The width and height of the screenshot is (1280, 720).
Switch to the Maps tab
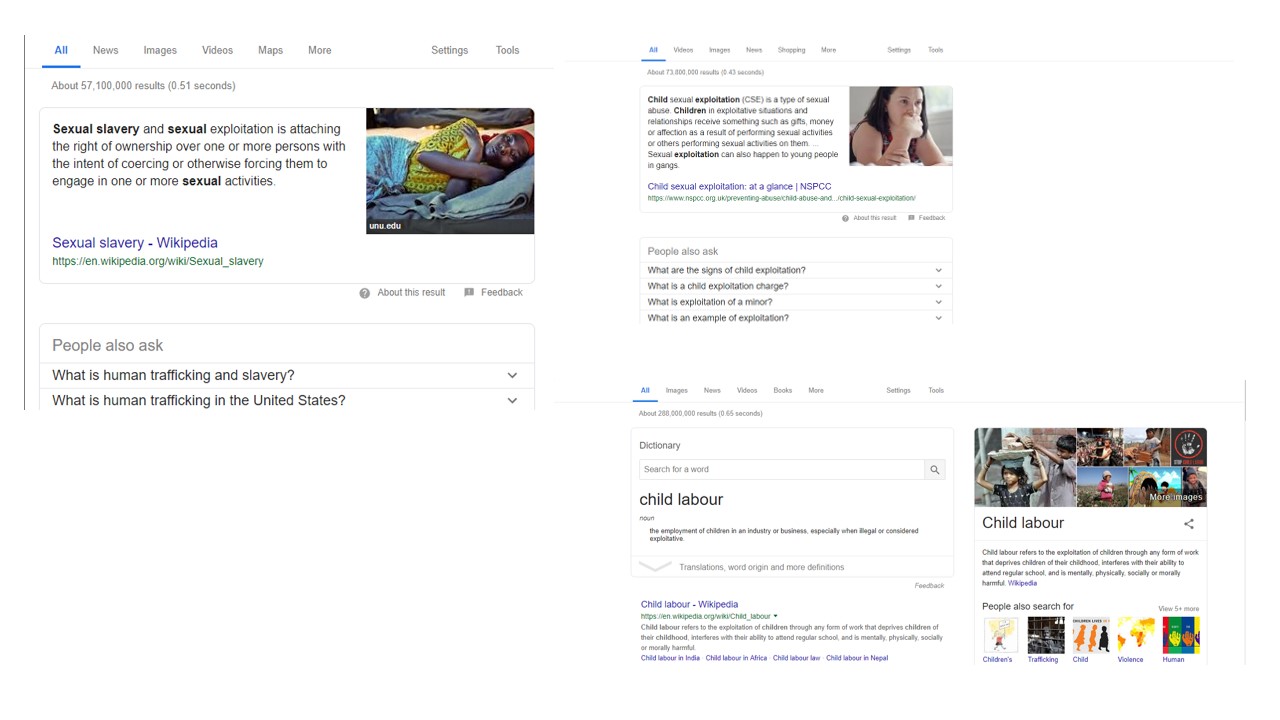pyautogui.click(x=270, y=50)
